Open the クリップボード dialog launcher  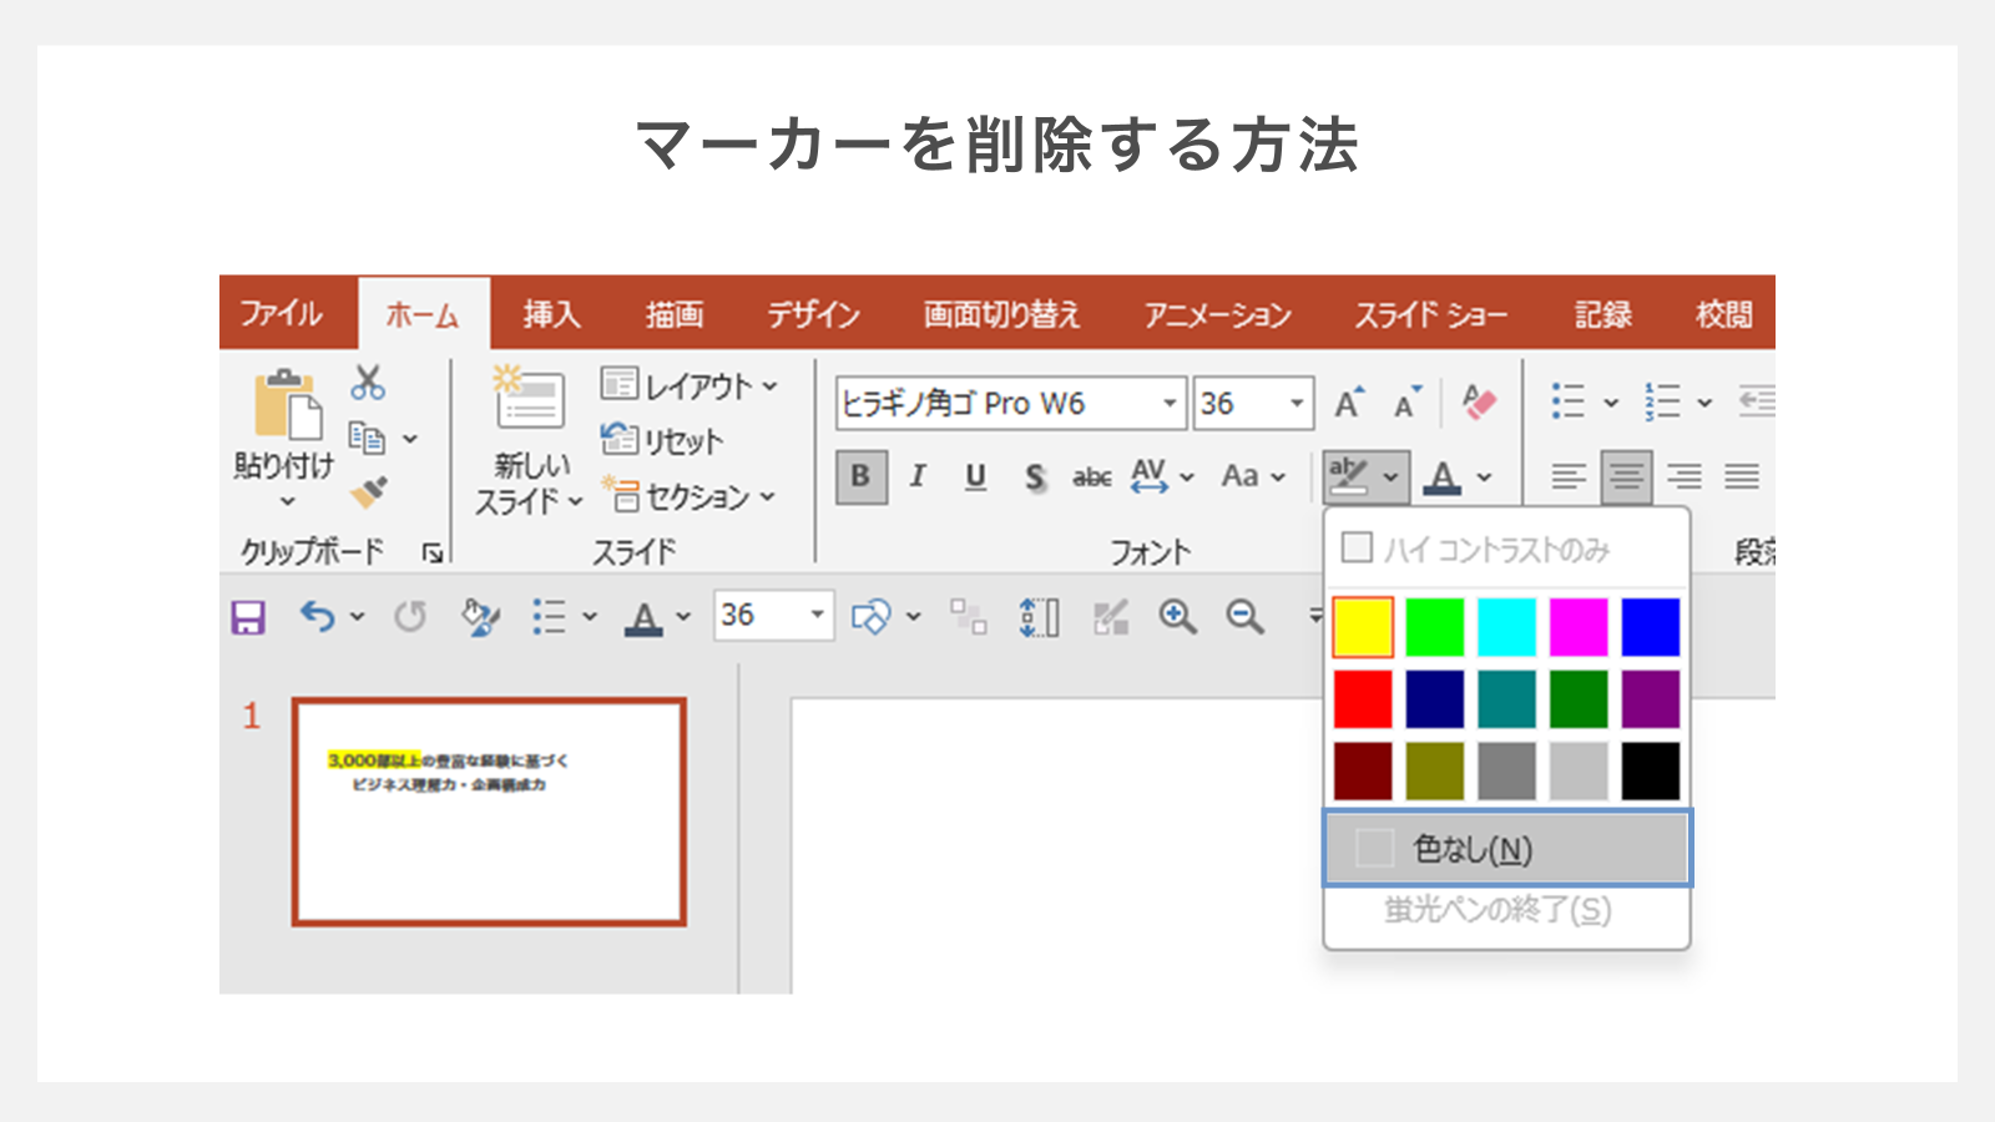click(433, 552)
